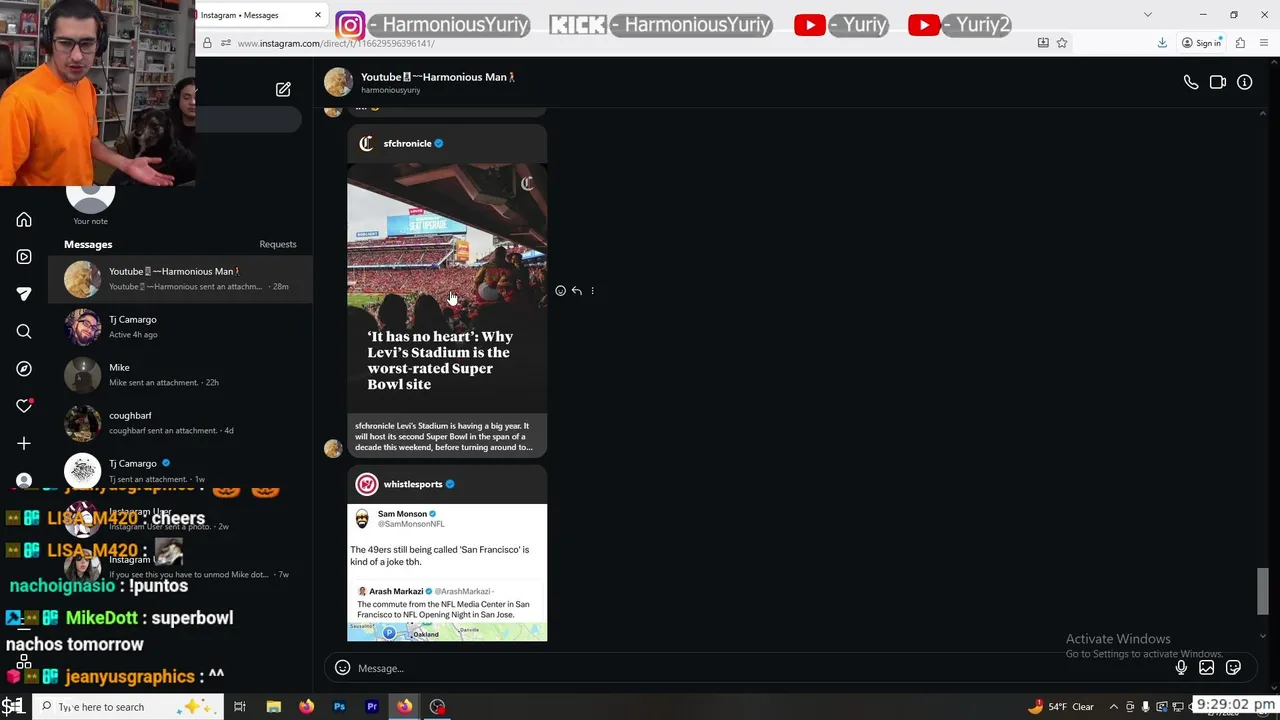Open the Requests link
1280x720 pixels.
pyautogui.click(x=278, y=244)
